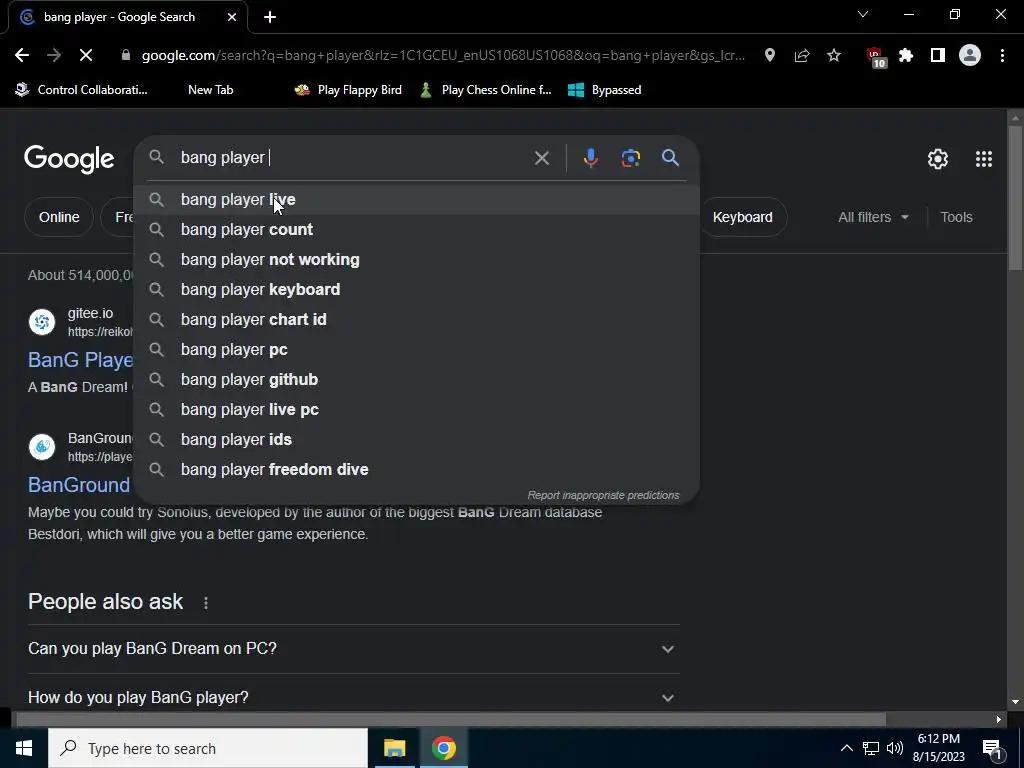Viewport: 1024px width, 768px height.
Task: Show hidden system tray icons
Action: pyautogui.click(x=846, y=748)
